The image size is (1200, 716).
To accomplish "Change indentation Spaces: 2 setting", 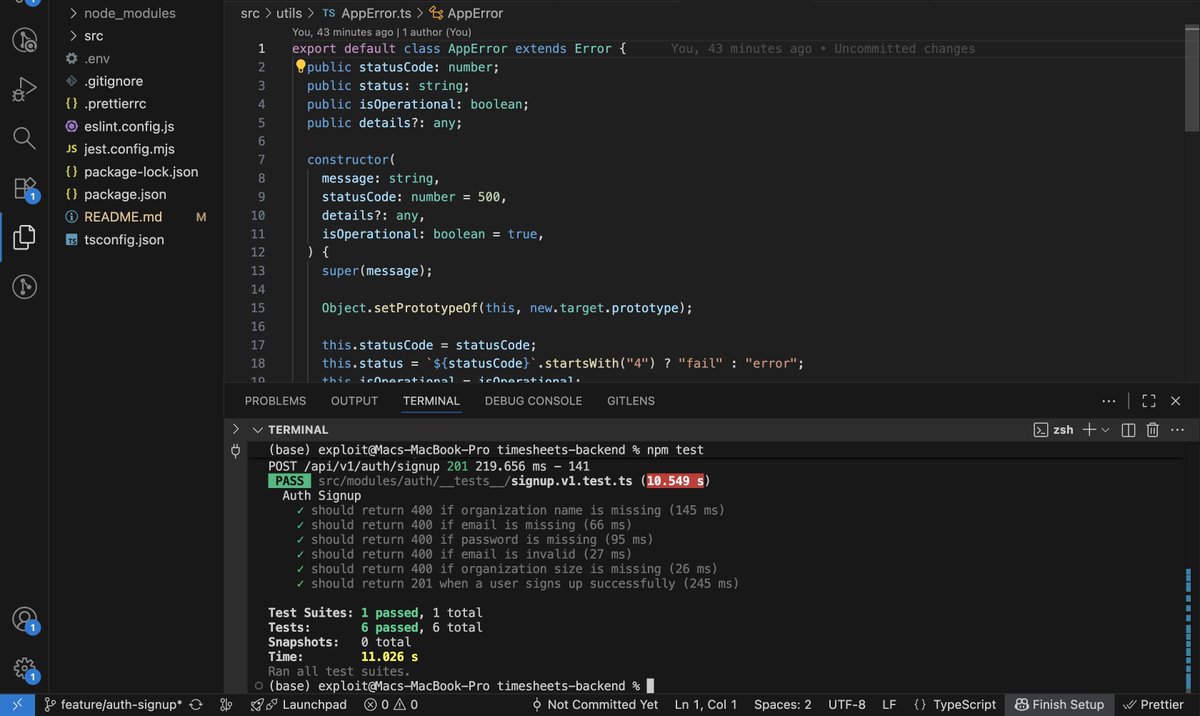I will click(x=783, y=704).
